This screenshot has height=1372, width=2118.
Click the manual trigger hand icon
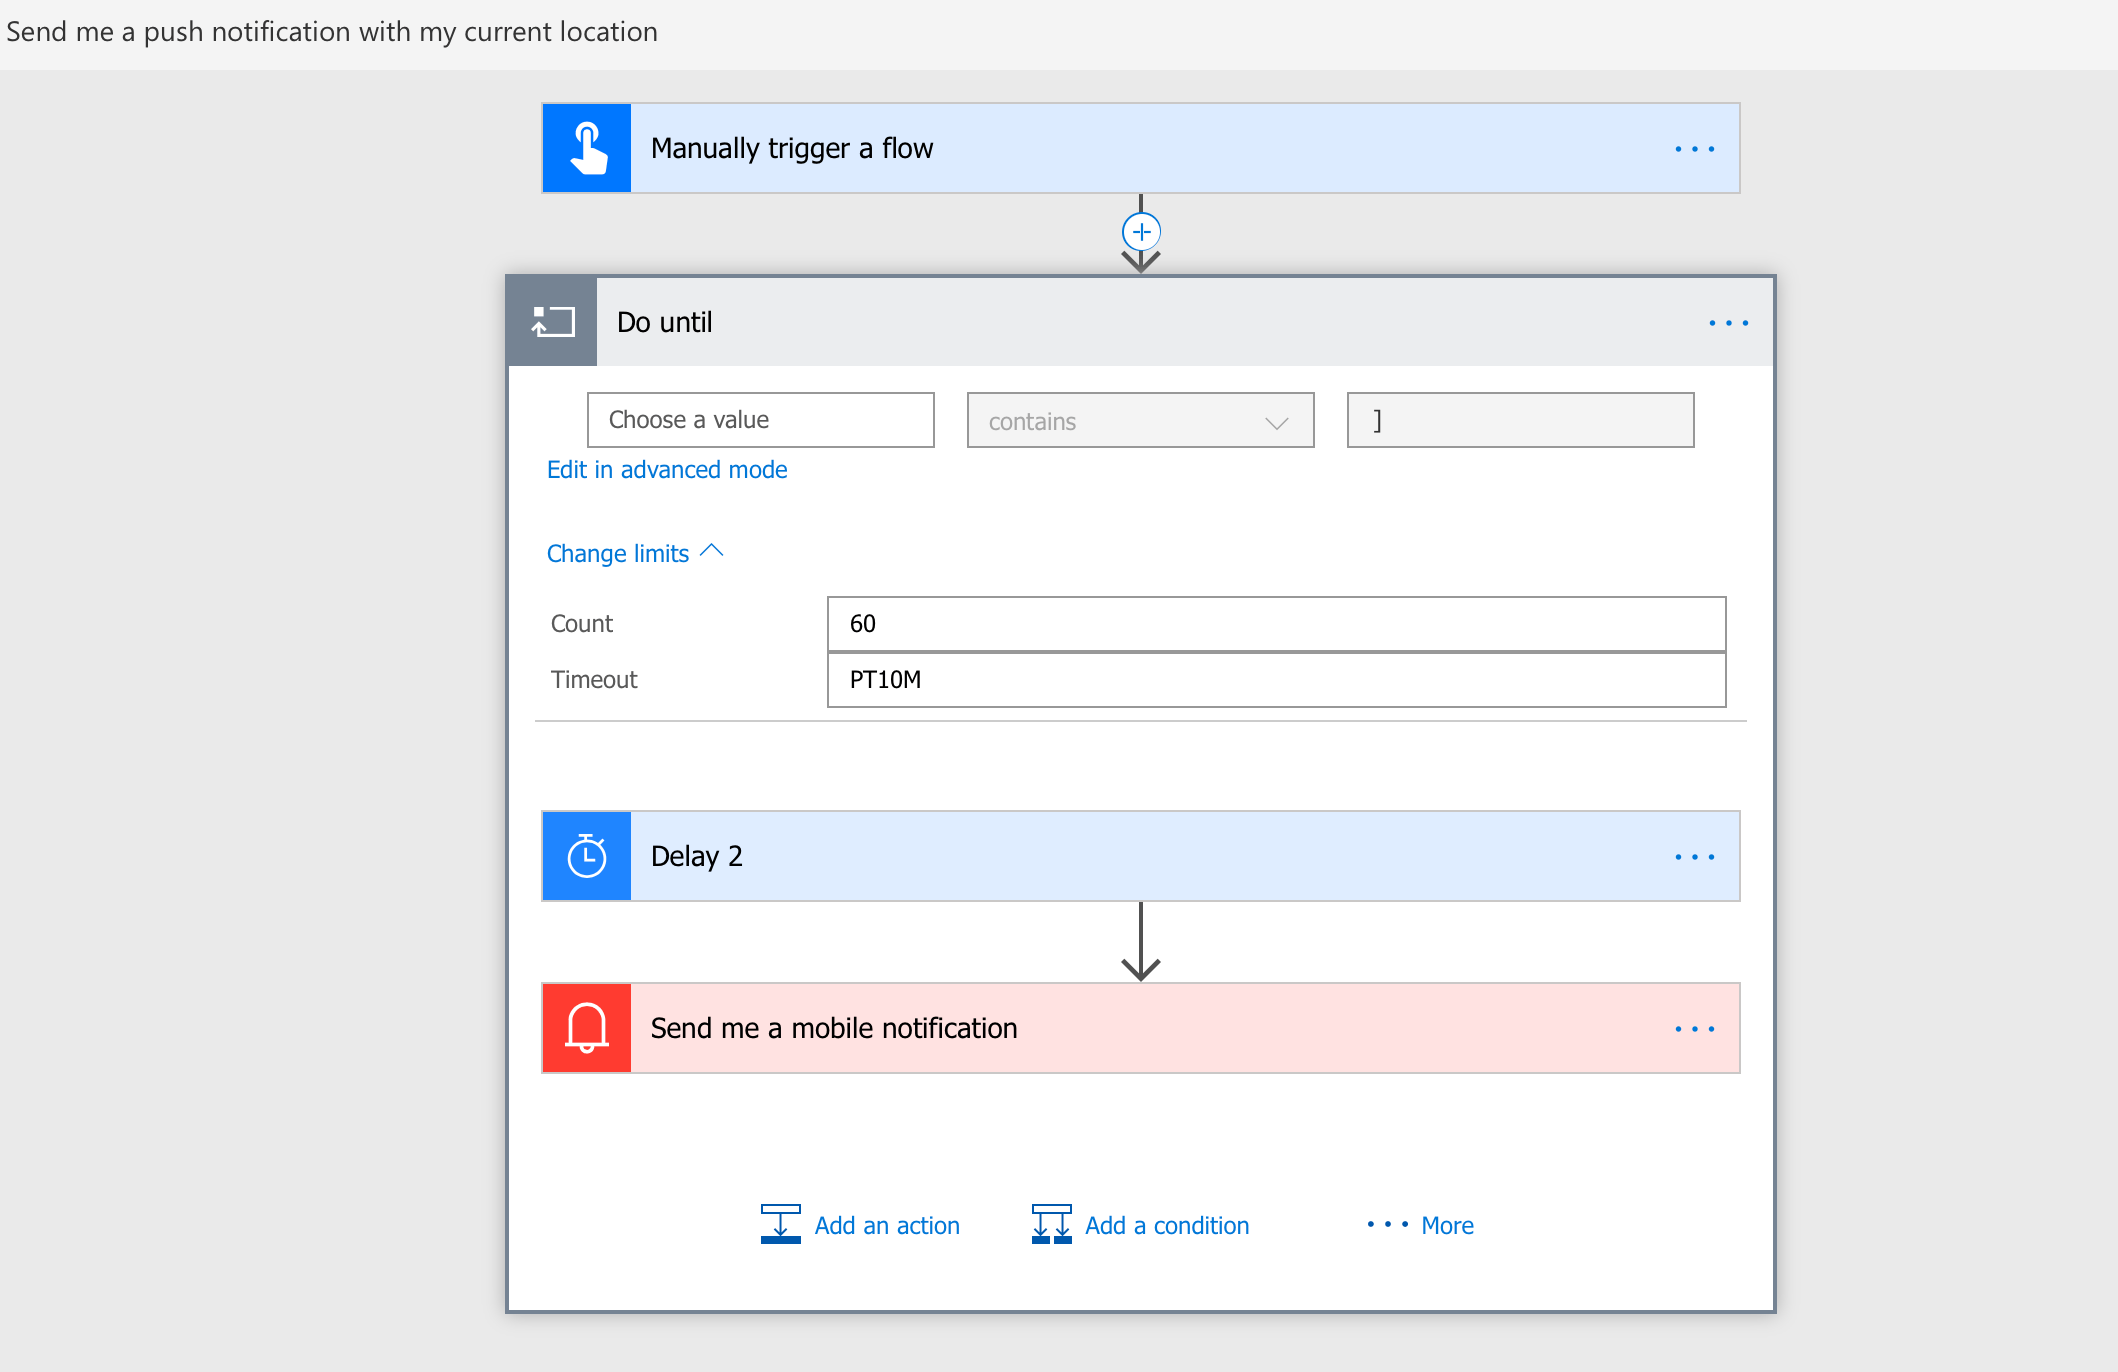click(587, 148)
